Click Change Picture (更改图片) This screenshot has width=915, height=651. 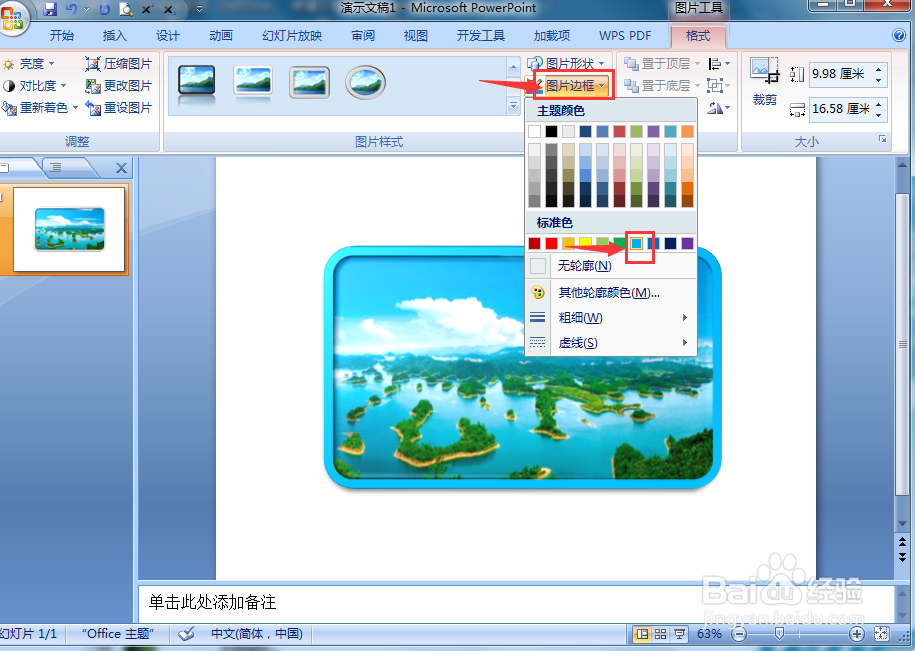pyautogui.click(x=118, y=86)
